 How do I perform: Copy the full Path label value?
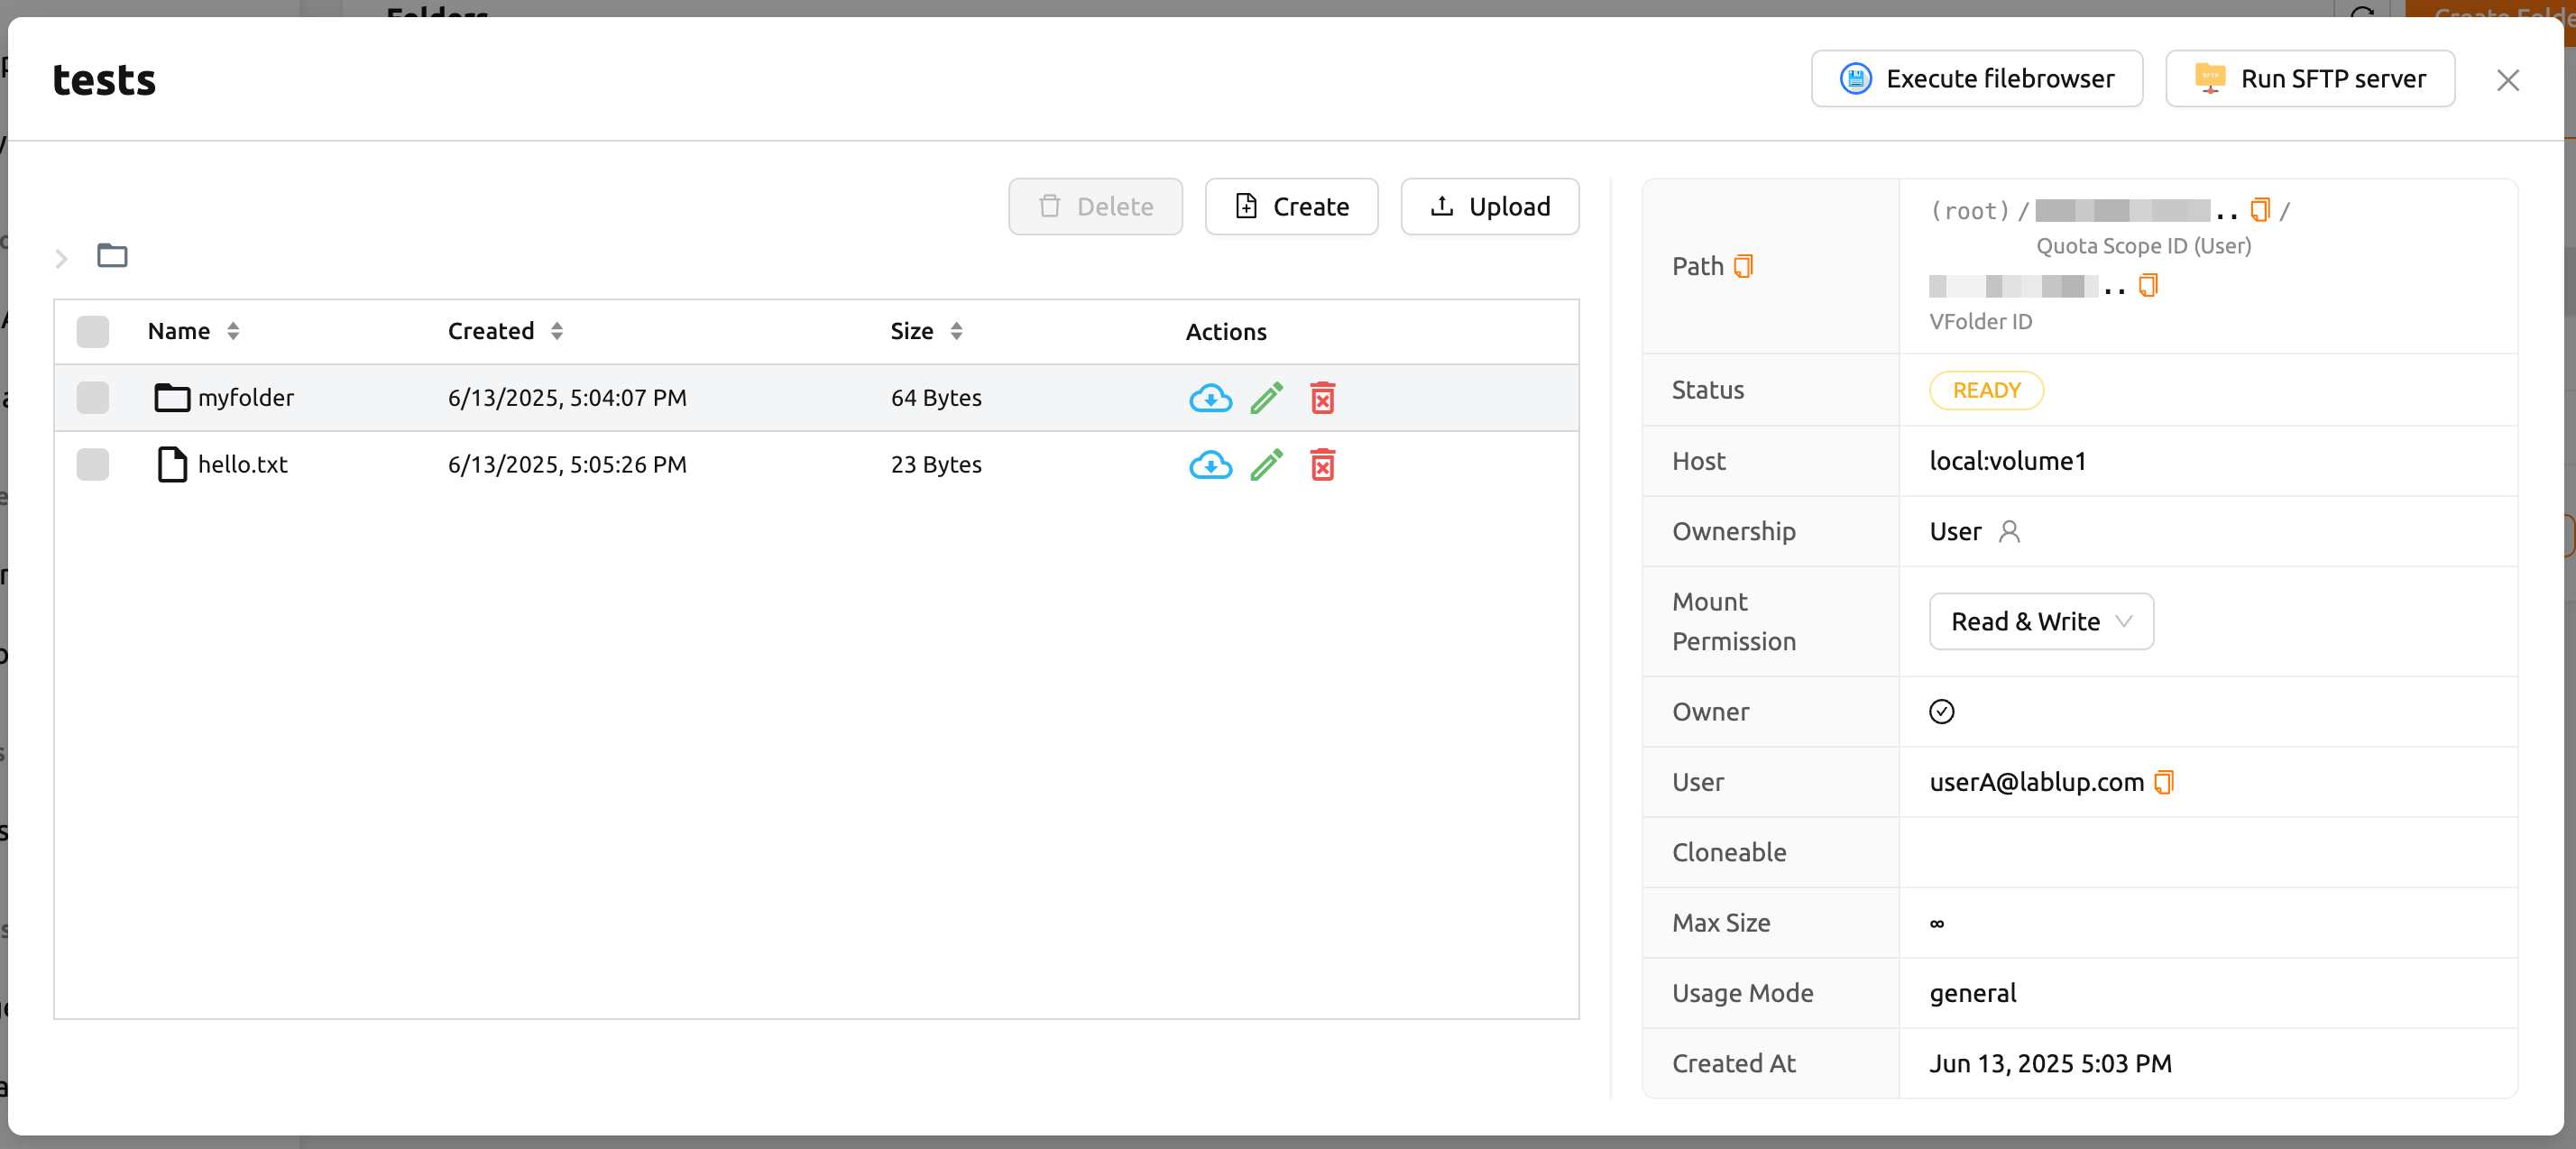coord(1743,266)
